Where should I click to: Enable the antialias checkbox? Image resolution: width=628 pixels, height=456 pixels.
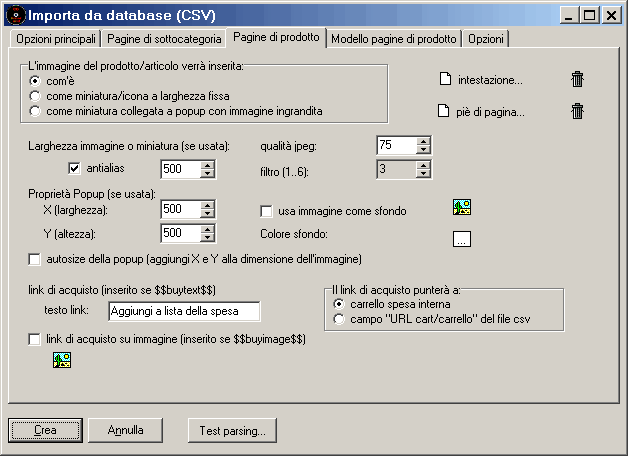pyautogui.click(x=74, y=168)
